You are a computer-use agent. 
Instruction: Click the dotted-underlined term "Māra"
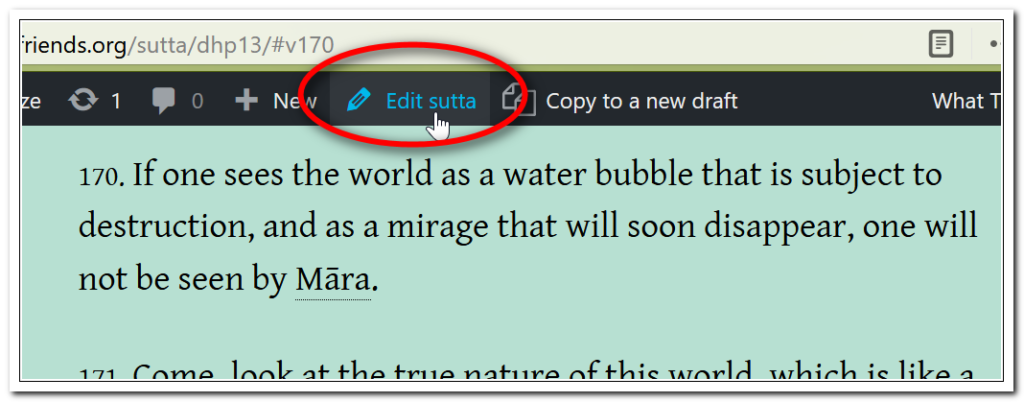coord(333,280)
